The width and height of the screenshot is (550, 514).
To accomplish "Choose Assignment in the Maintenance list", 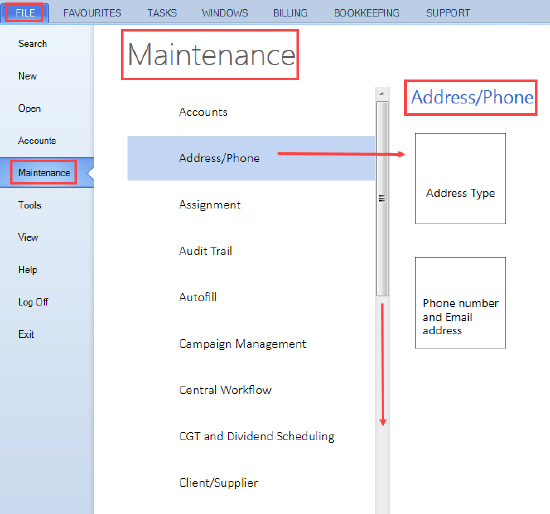I will coord(210,205).
